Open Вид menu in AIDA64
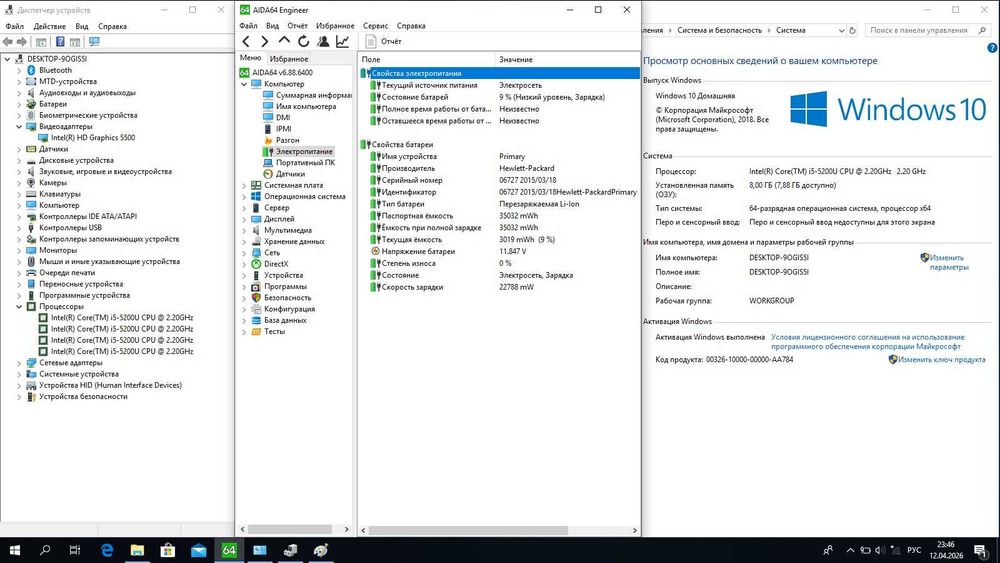1000x563 pixels. point(272,26)
